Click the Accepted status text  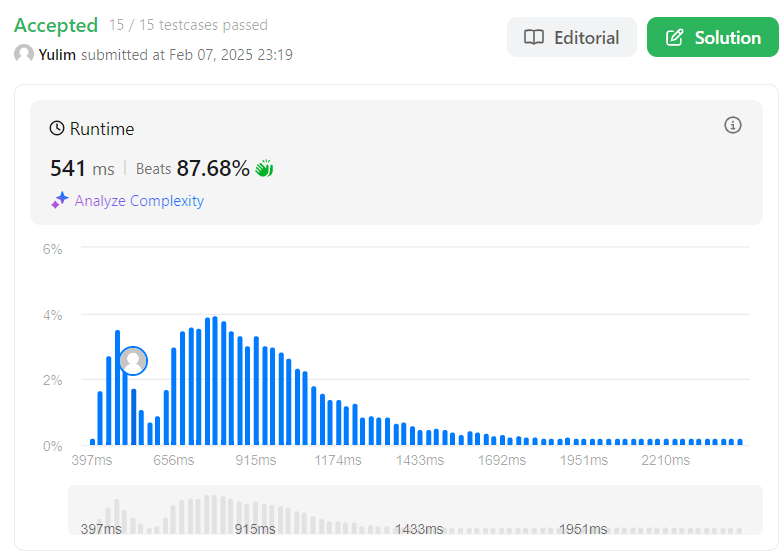tap(56, 25)
